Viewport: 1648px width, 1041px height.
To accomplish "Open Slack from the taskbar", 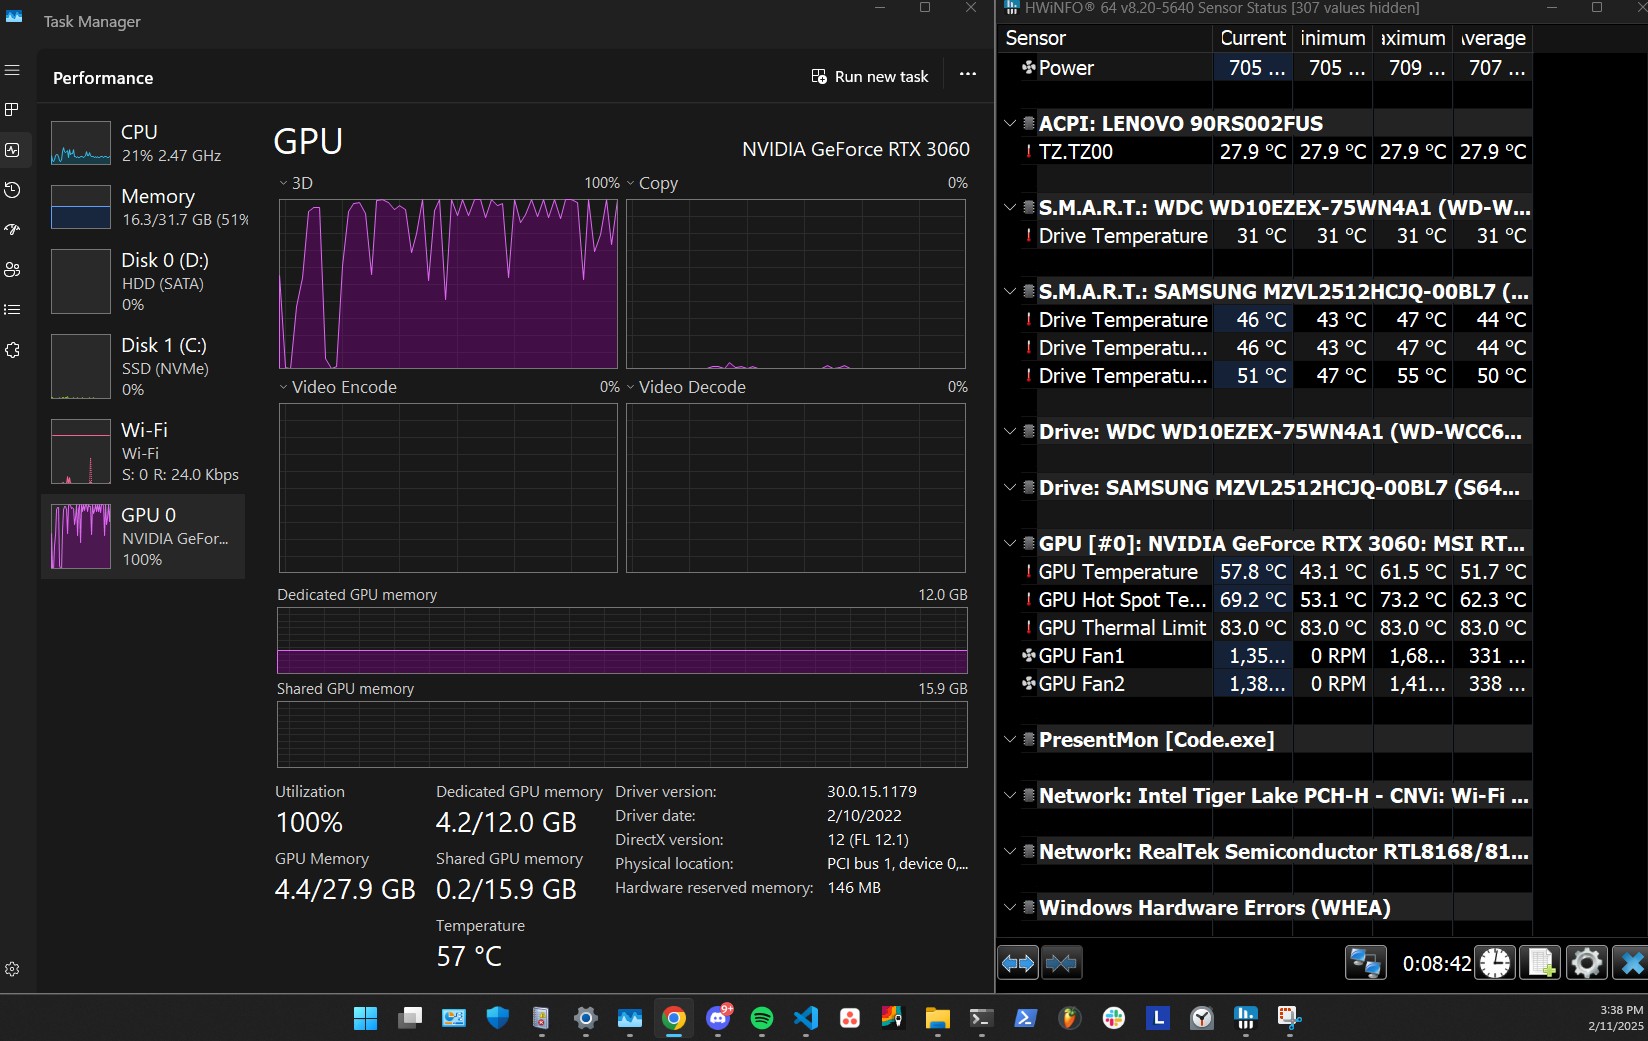I will coord(1114,1018).
